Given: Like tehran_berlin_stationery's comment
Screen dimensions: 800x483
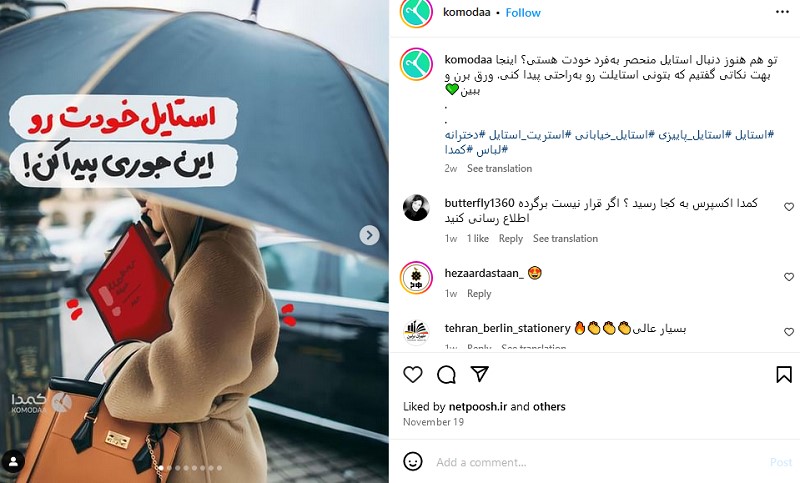Looking at the screenshot, I should [x=789, y=332].
